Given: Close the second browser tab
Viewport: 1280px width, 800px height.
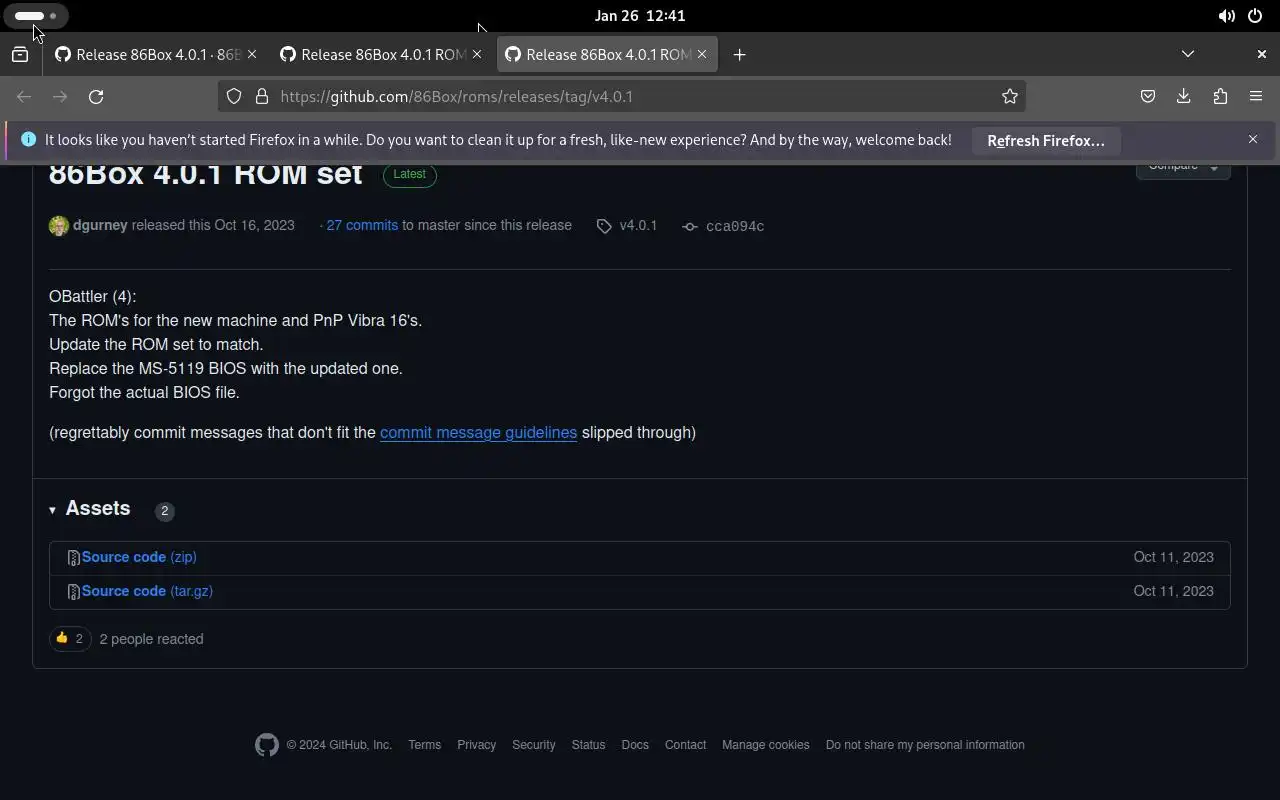Looking at the screenshot, I should [477, 55].
